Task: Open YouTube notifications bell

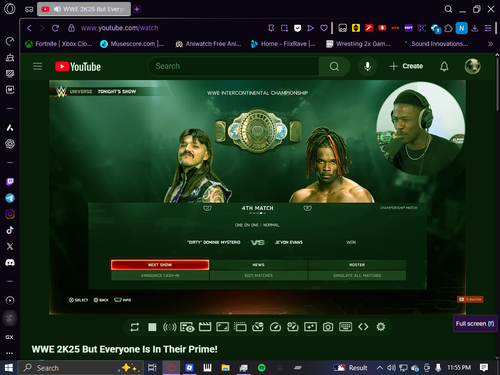Action: 444,66
